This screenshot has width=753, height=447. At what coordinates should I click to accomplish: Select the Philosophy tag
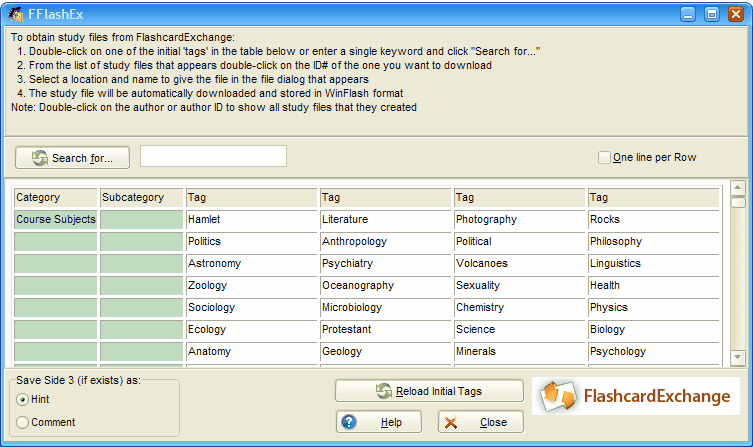[x=654, y=242]
